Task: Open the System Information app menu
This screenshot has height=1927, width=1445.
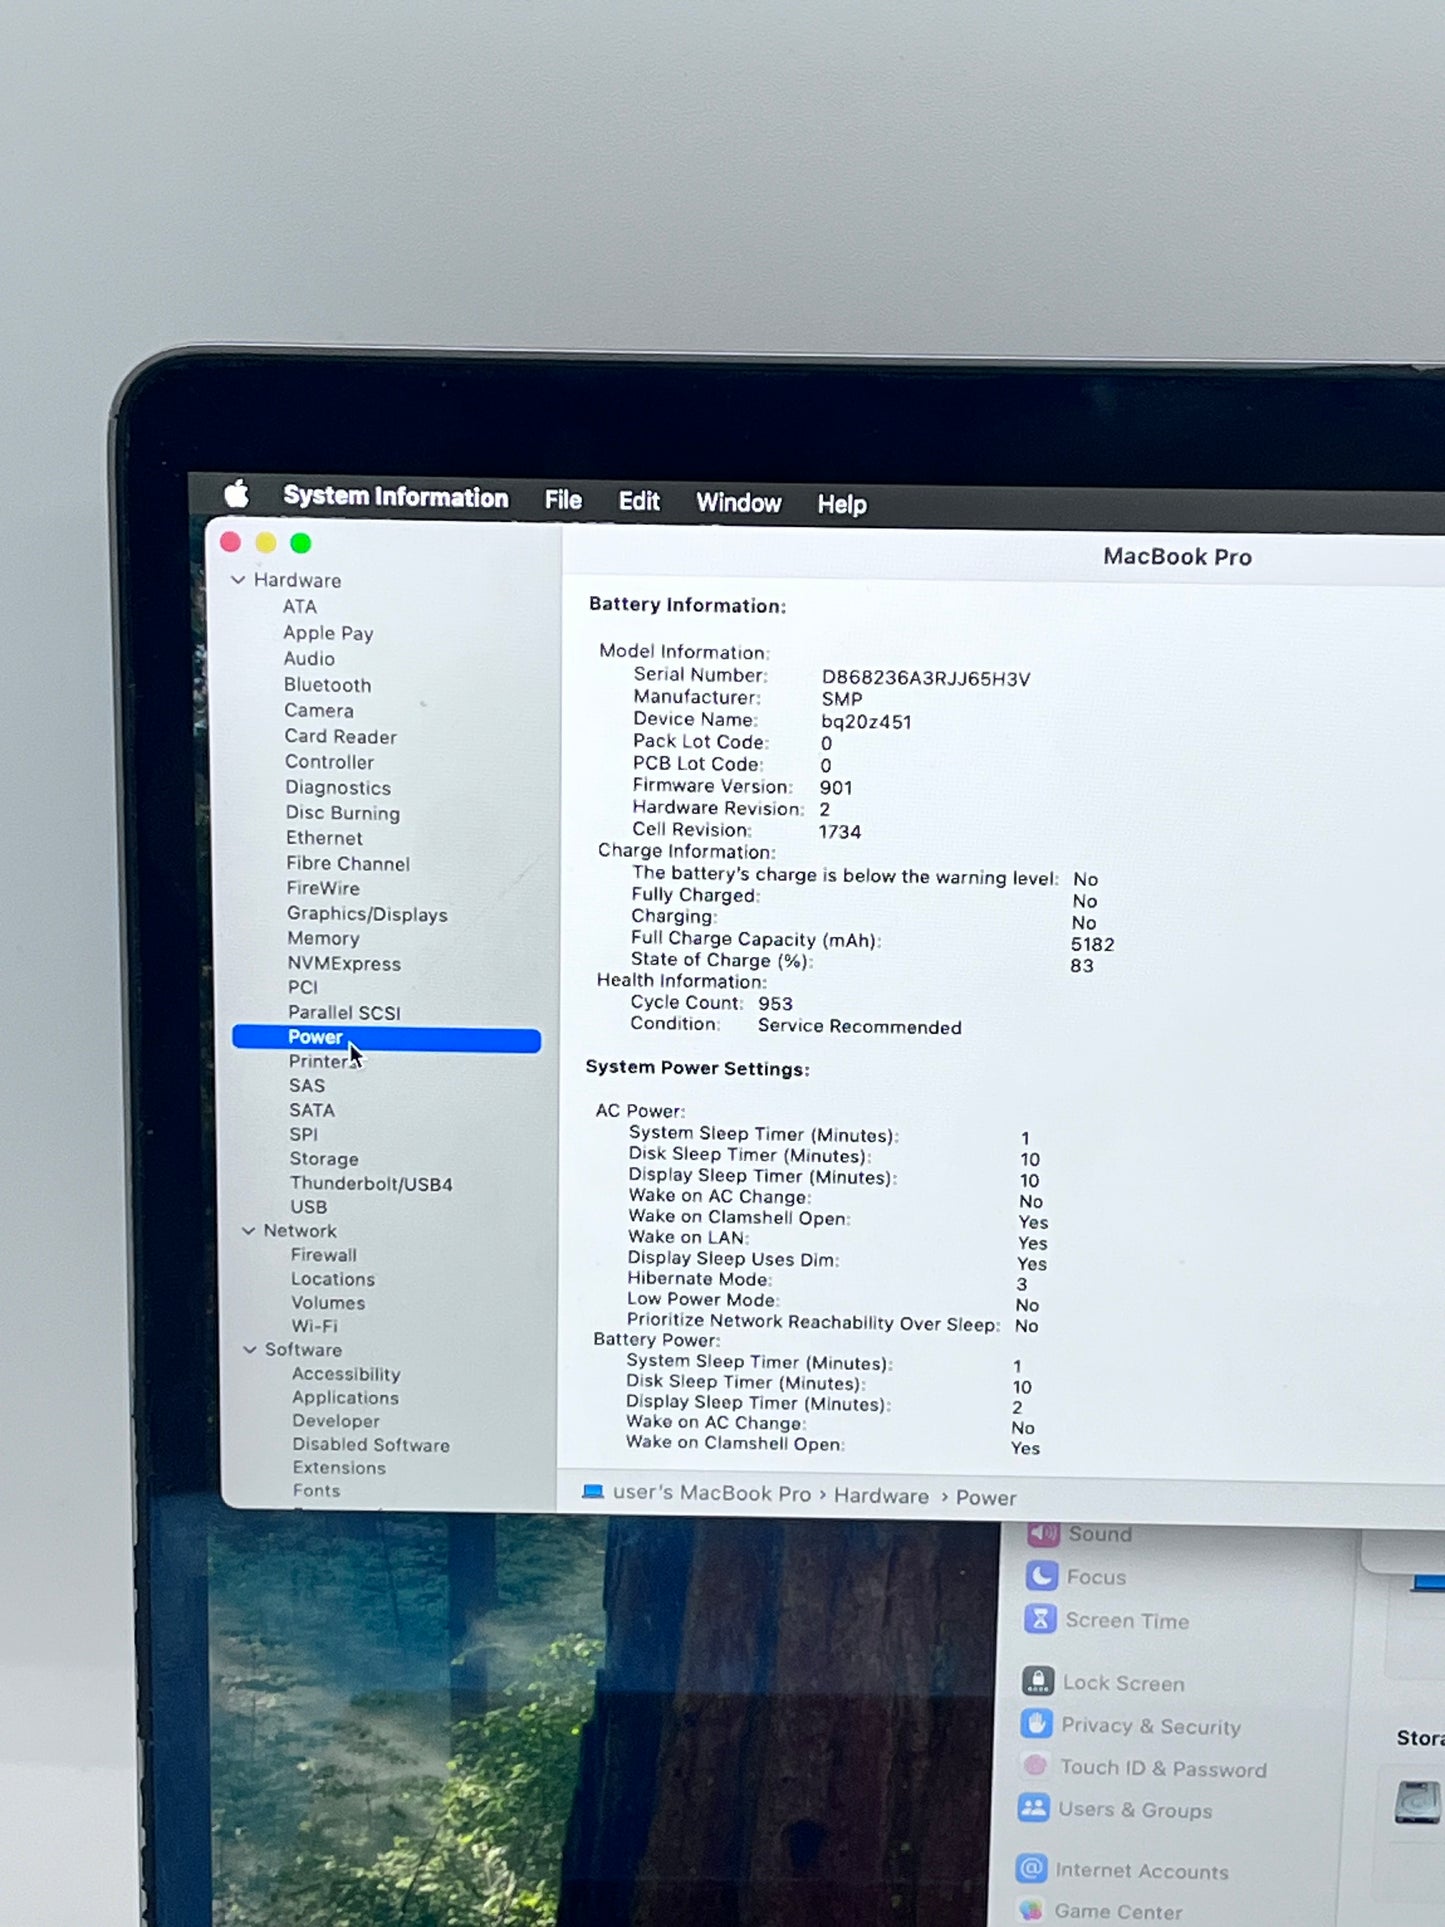Action: (395, 497)
